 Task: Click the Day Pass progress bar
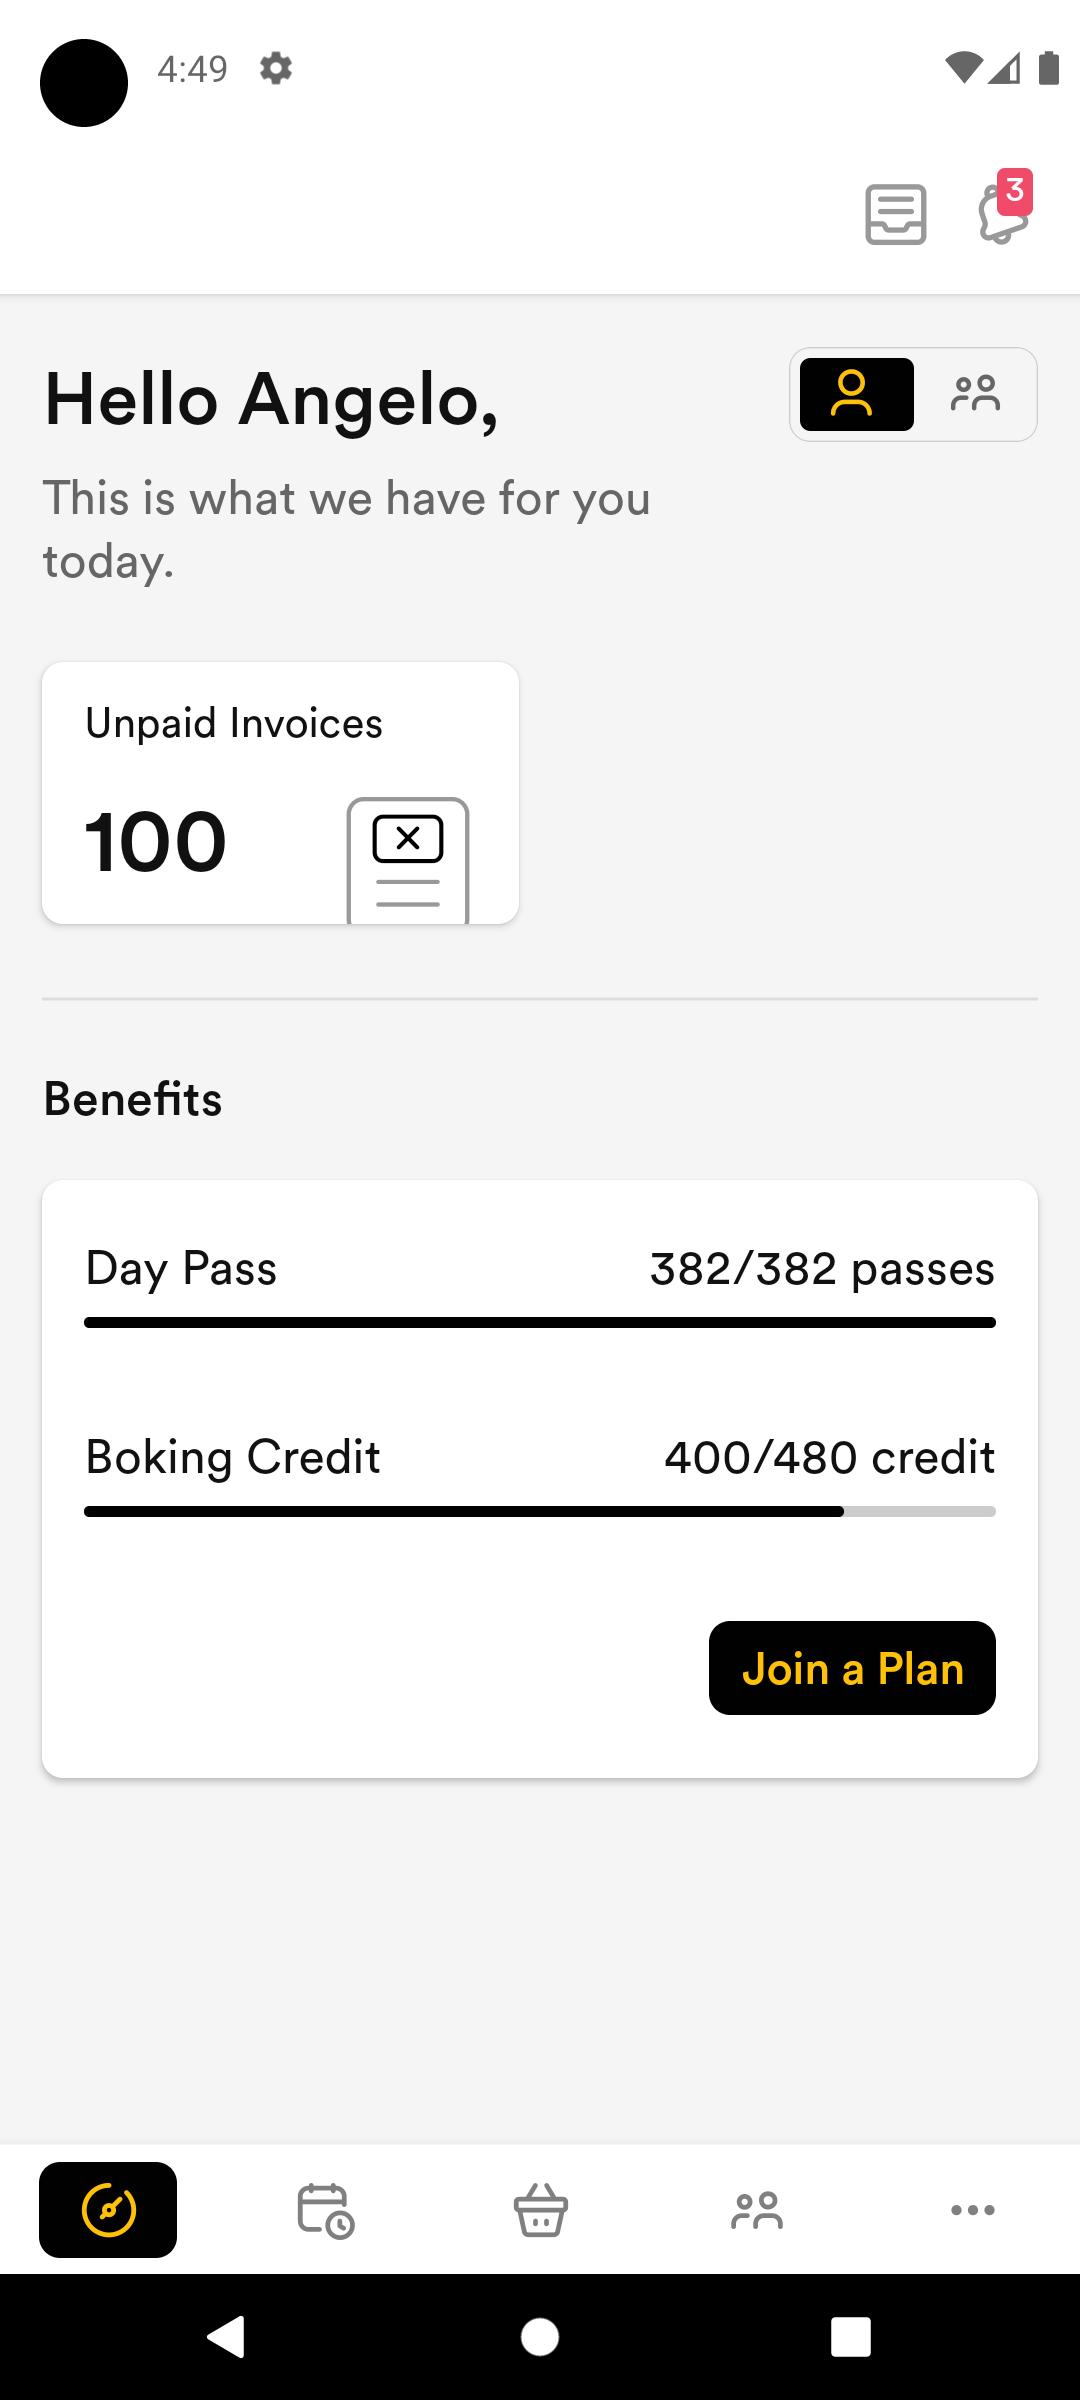pos(540,1323)
